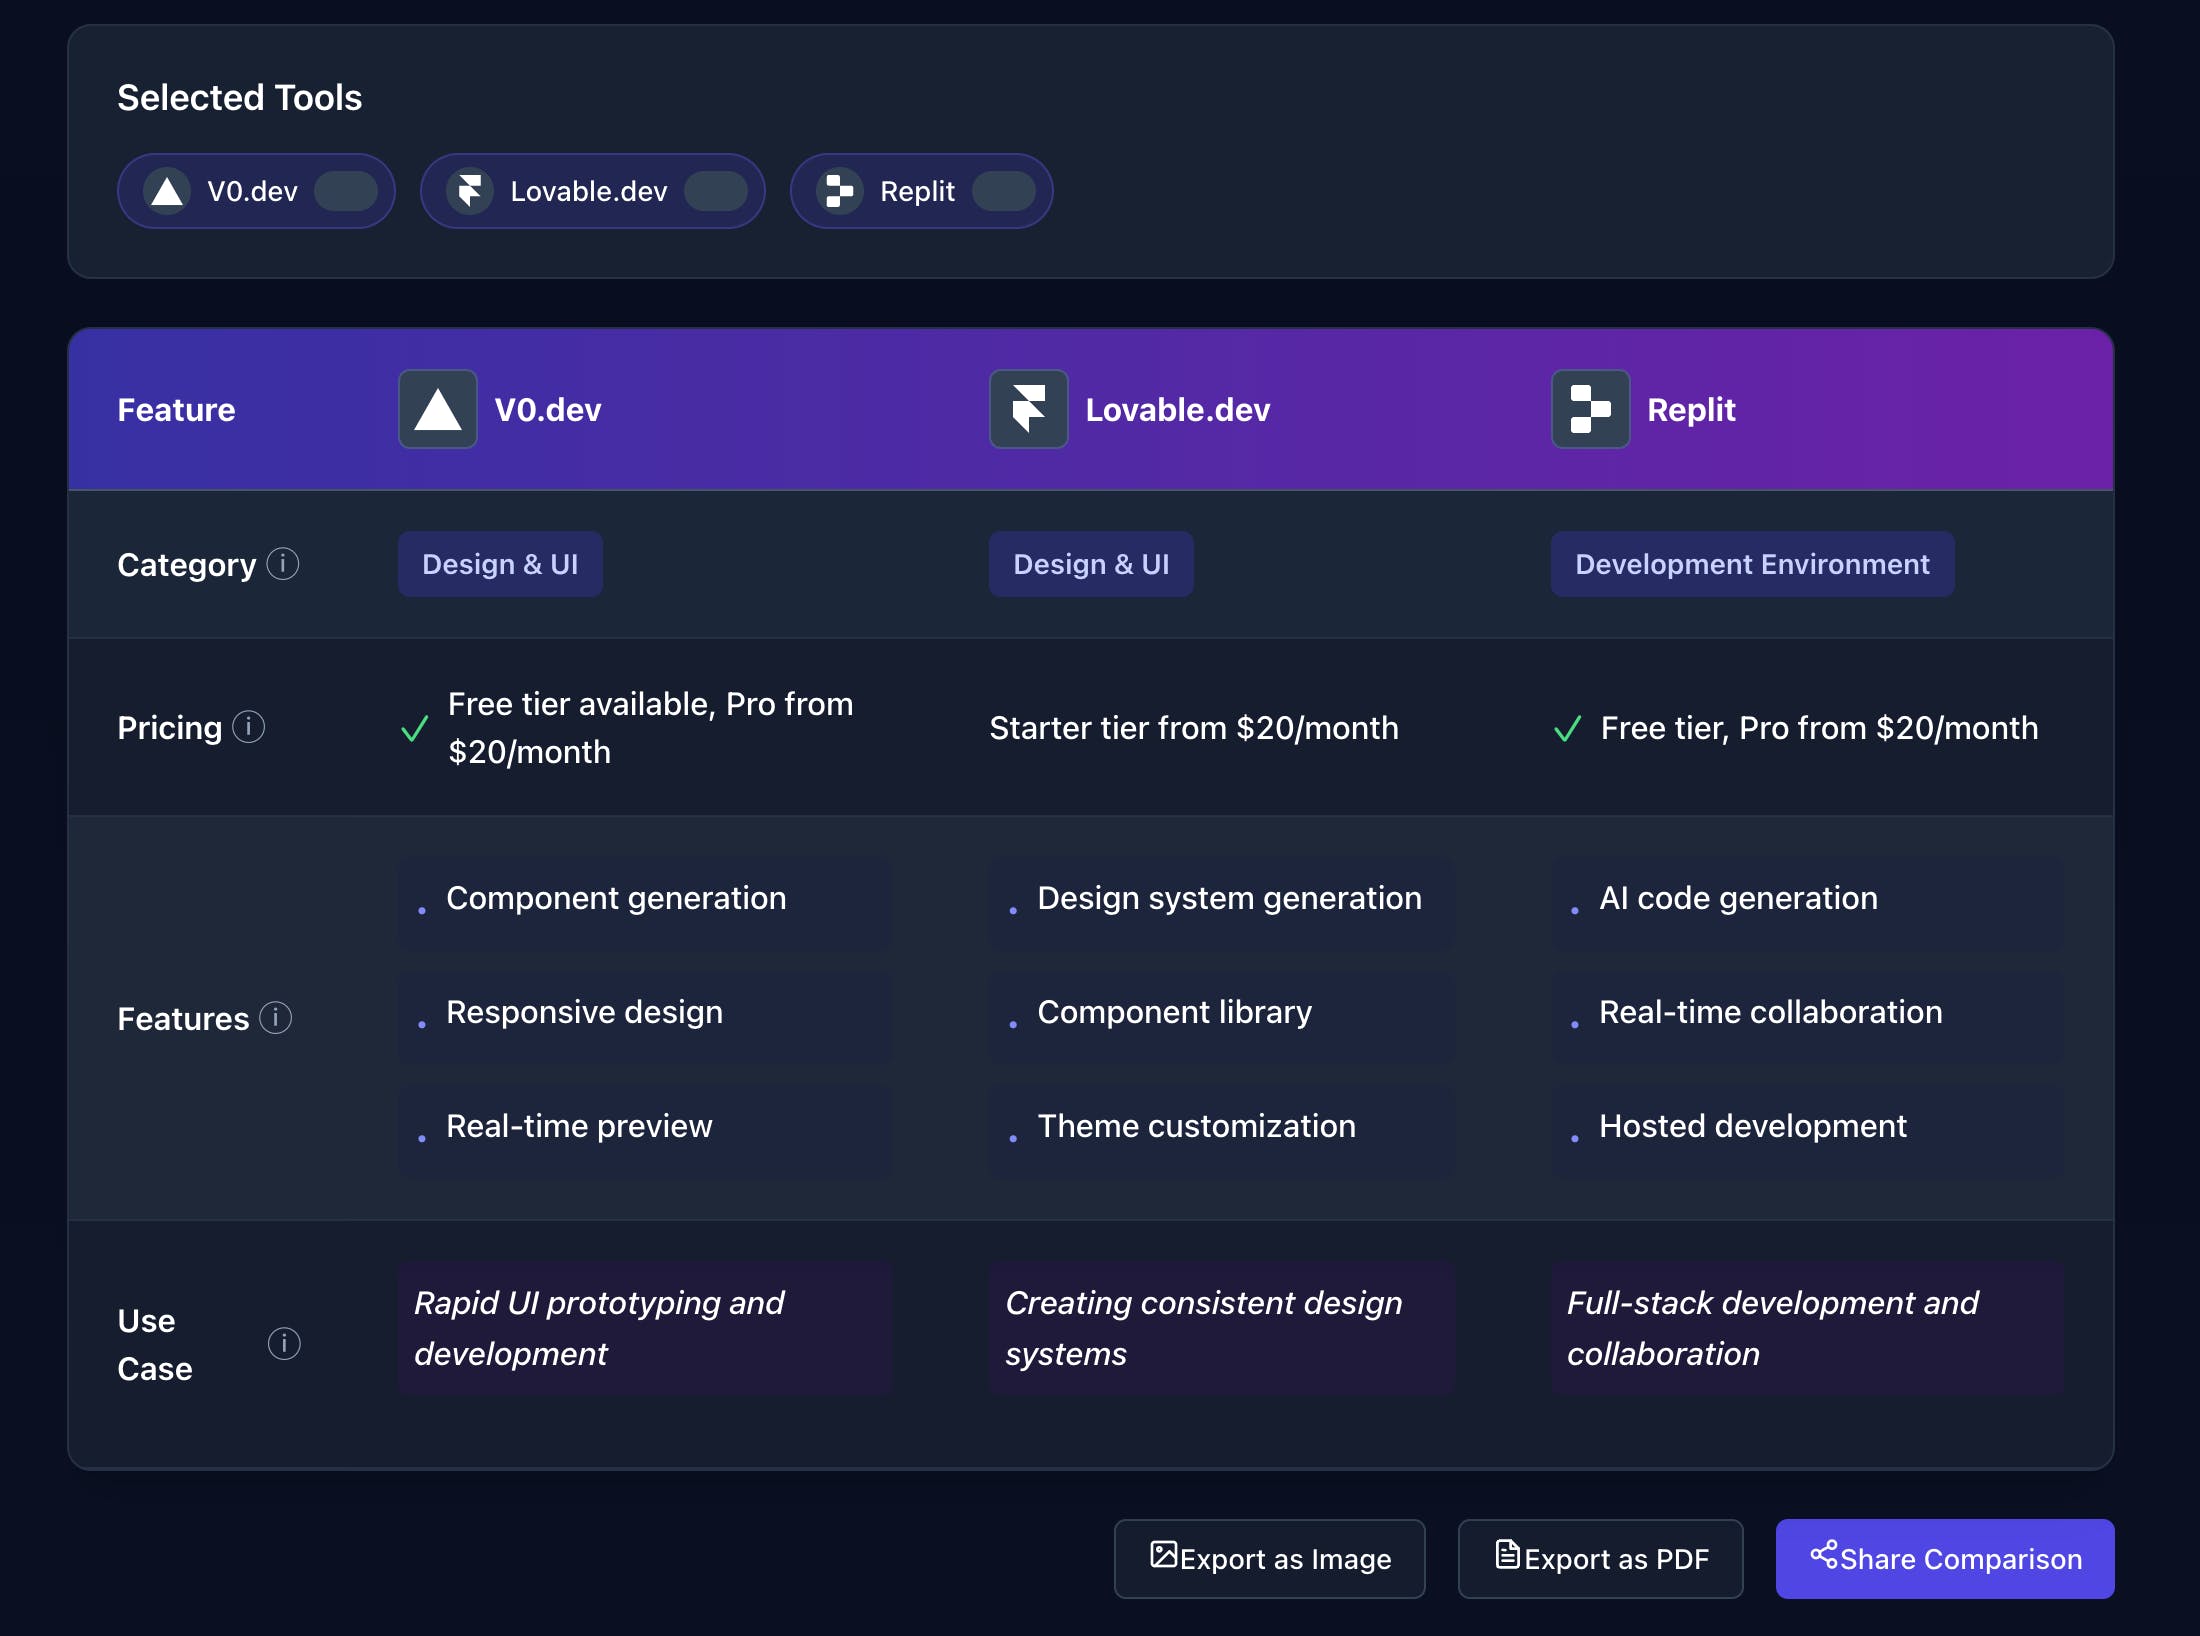The image size is (2200, 1636).
Task: Click the green checkmark beside V0.dev pricing
Action: [x=415, y=729]
